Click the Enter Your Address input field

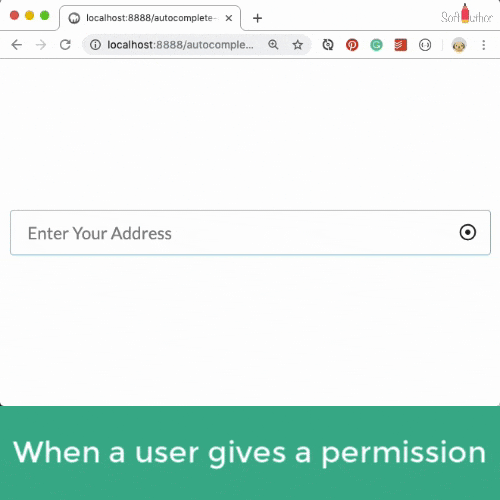coord(250,233)
